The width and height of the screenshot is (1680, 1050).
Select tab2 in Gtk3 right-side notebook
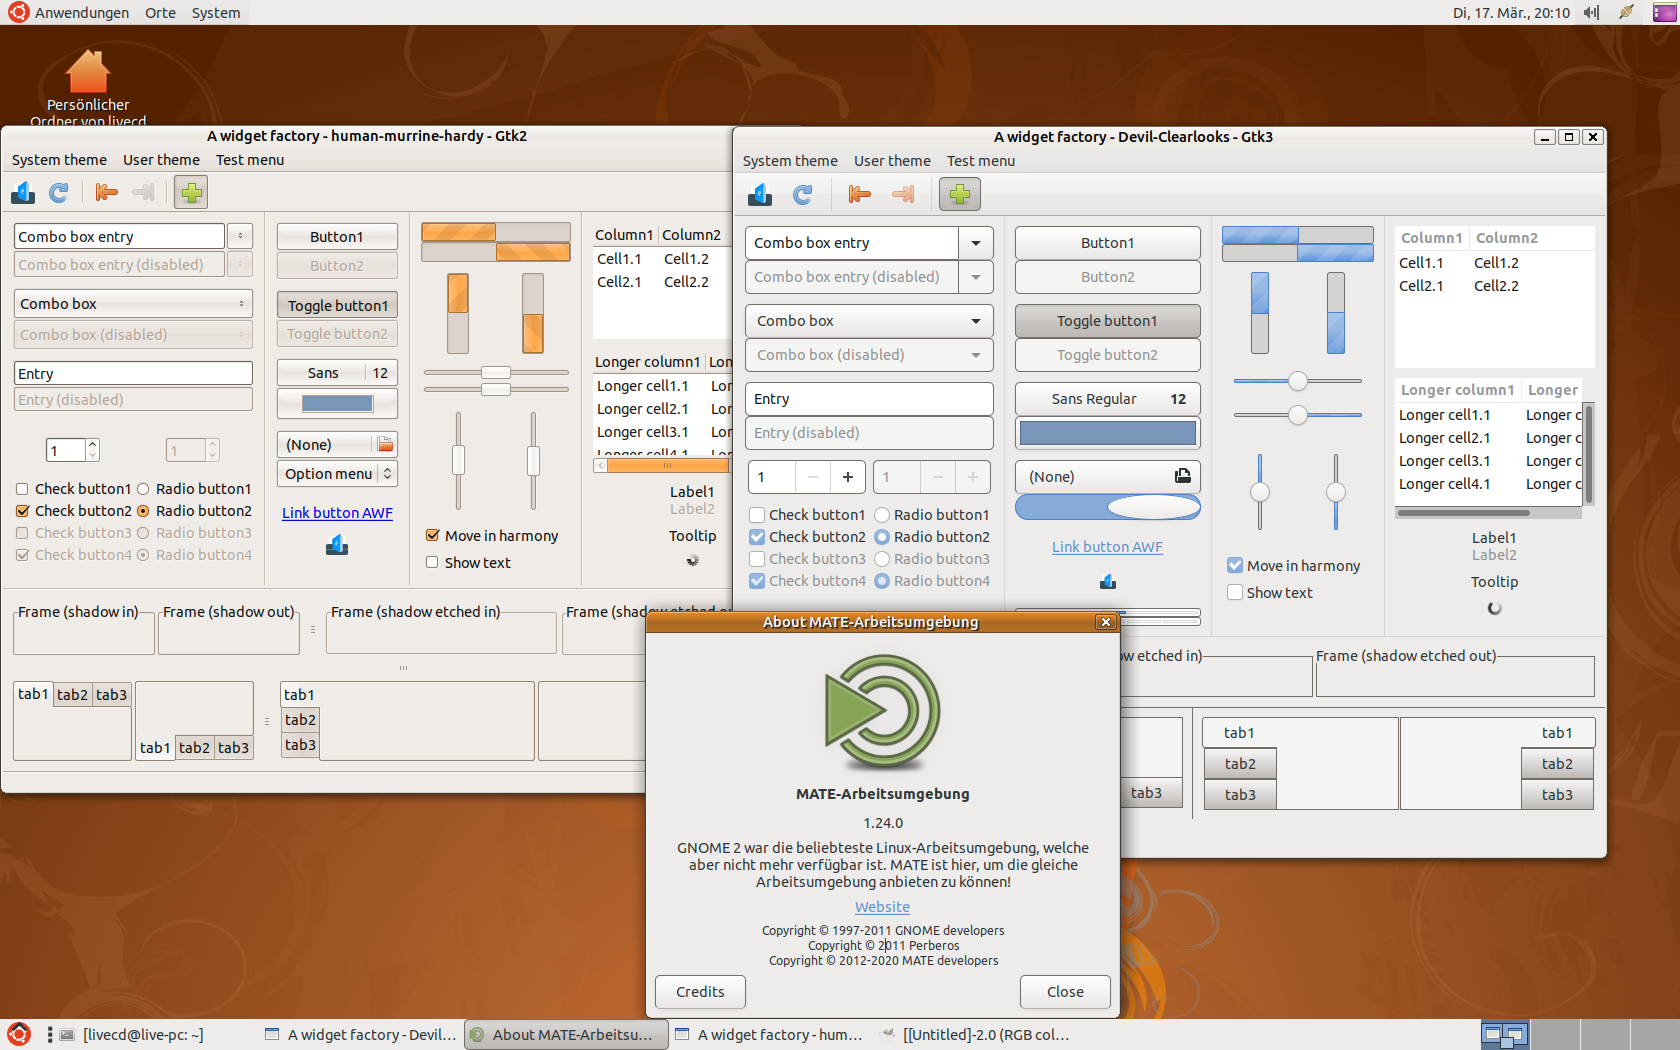1557,764
